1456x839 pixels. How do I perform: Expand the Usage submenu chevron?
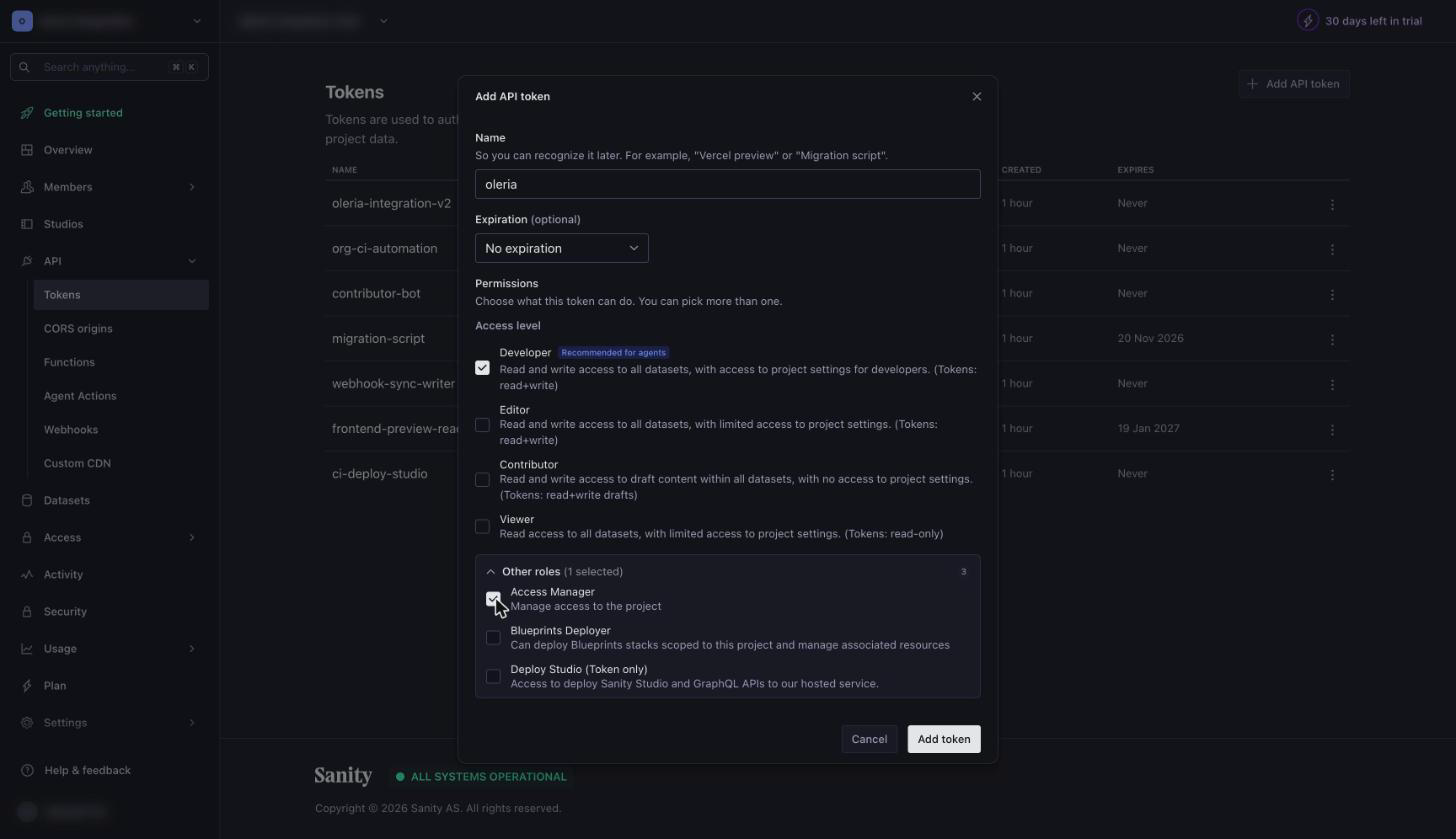coord(192,649)
